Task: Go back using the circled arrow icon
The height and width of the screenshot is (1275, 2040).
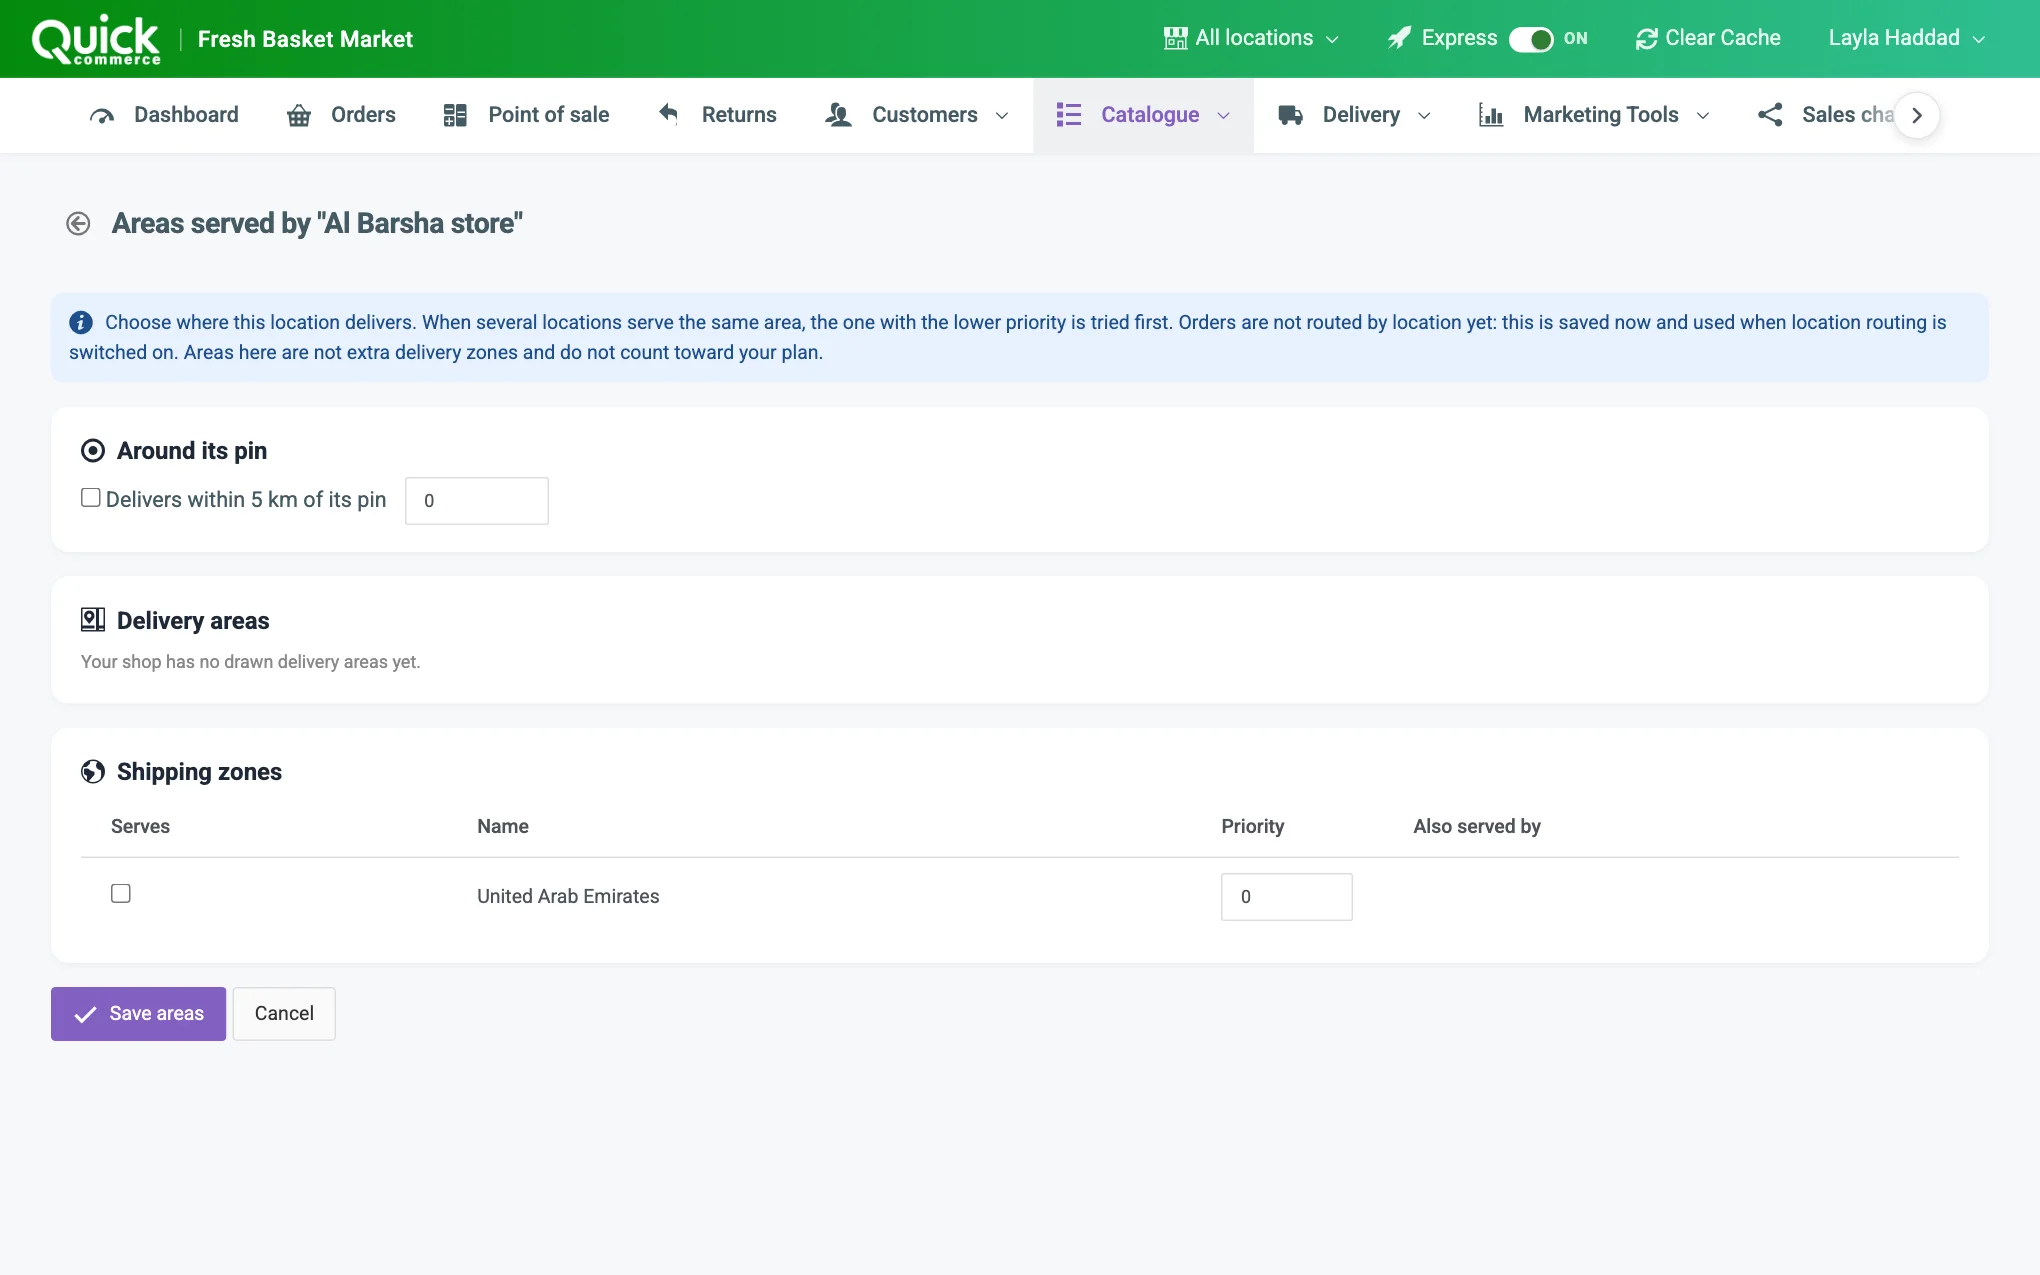Action: click(78, 223)
